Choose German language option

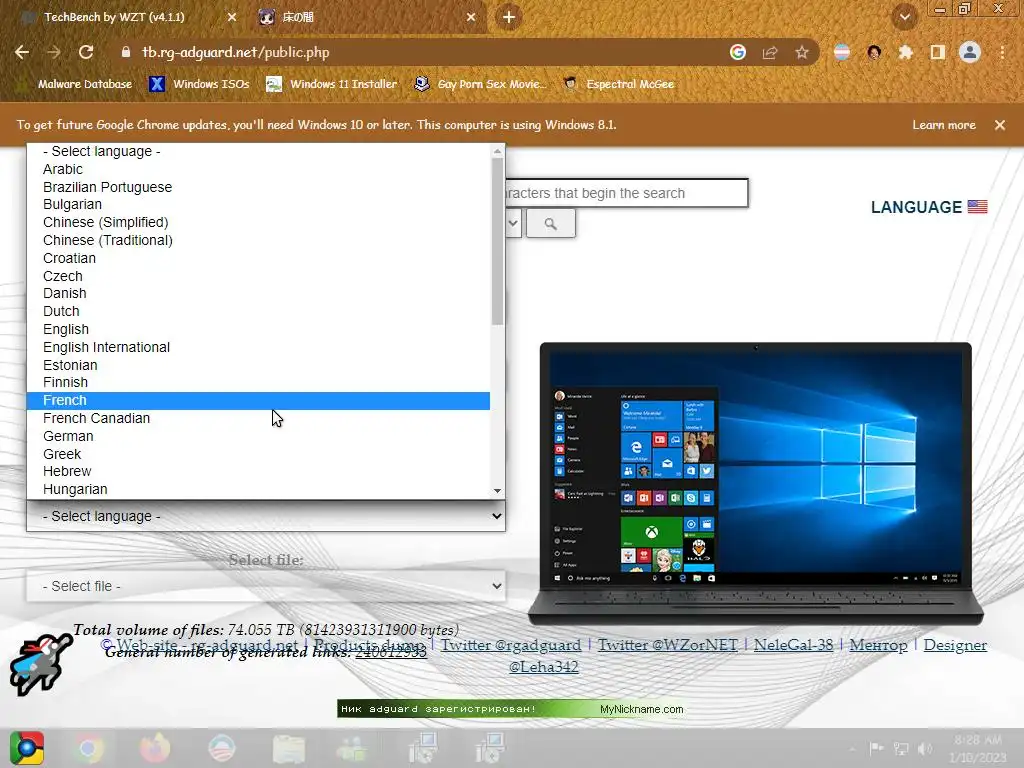258,436
